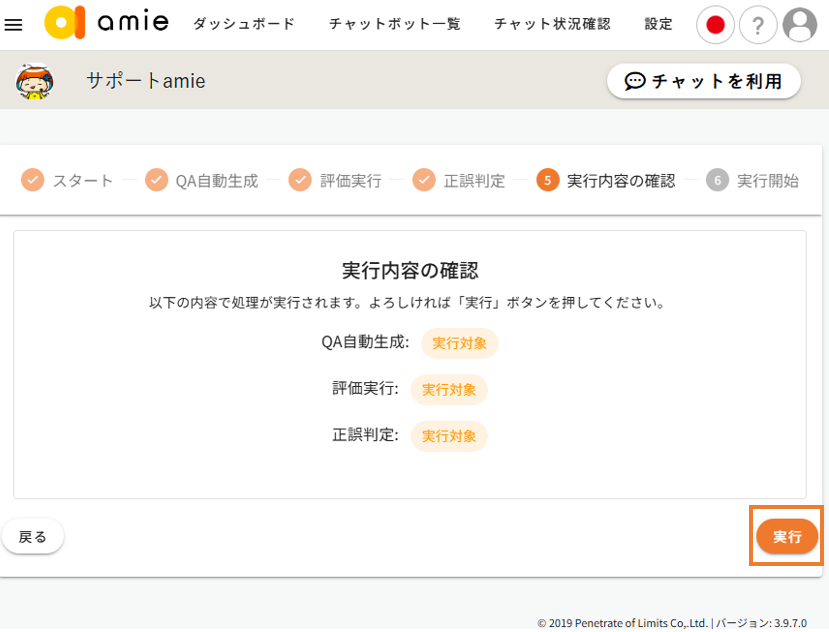Open the user profile avatar
The image size is (829, 632).
pos(800,25)
